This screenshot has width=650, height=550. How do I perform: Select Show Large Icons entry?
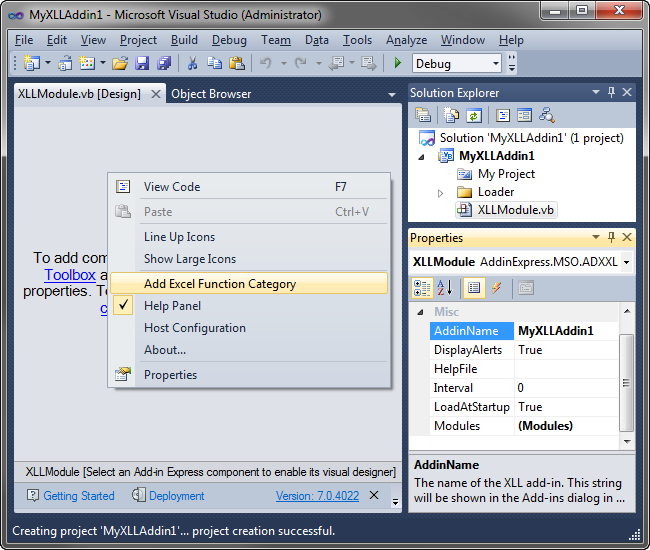click(249, 259)
